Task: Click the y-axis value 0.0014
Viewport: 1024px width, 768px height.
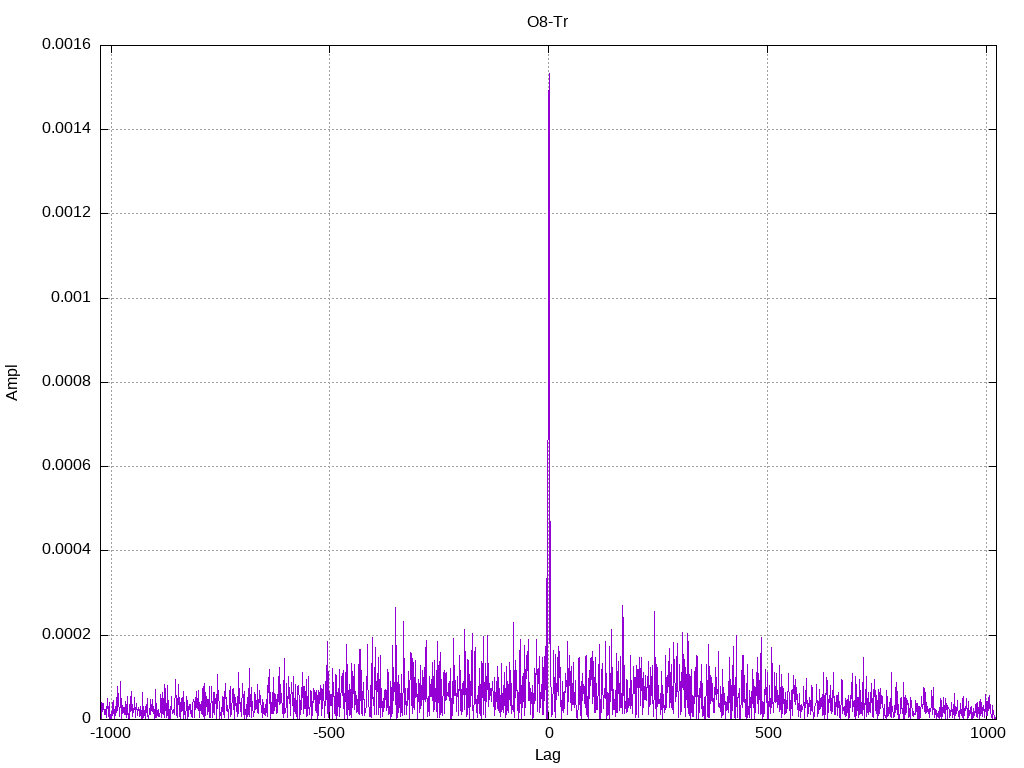Action: pos(67,128)
